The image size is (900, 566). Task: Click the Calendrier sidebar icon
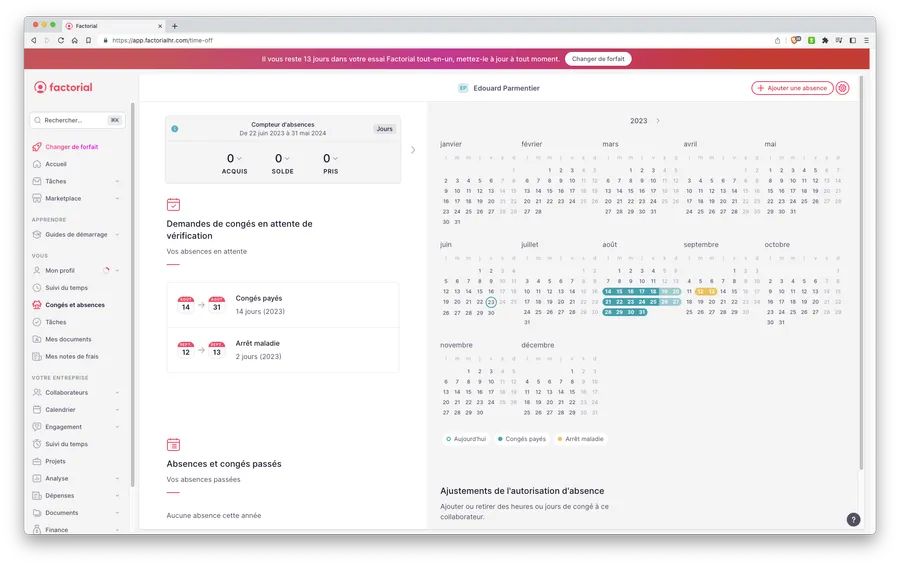(x=37, y=410)
